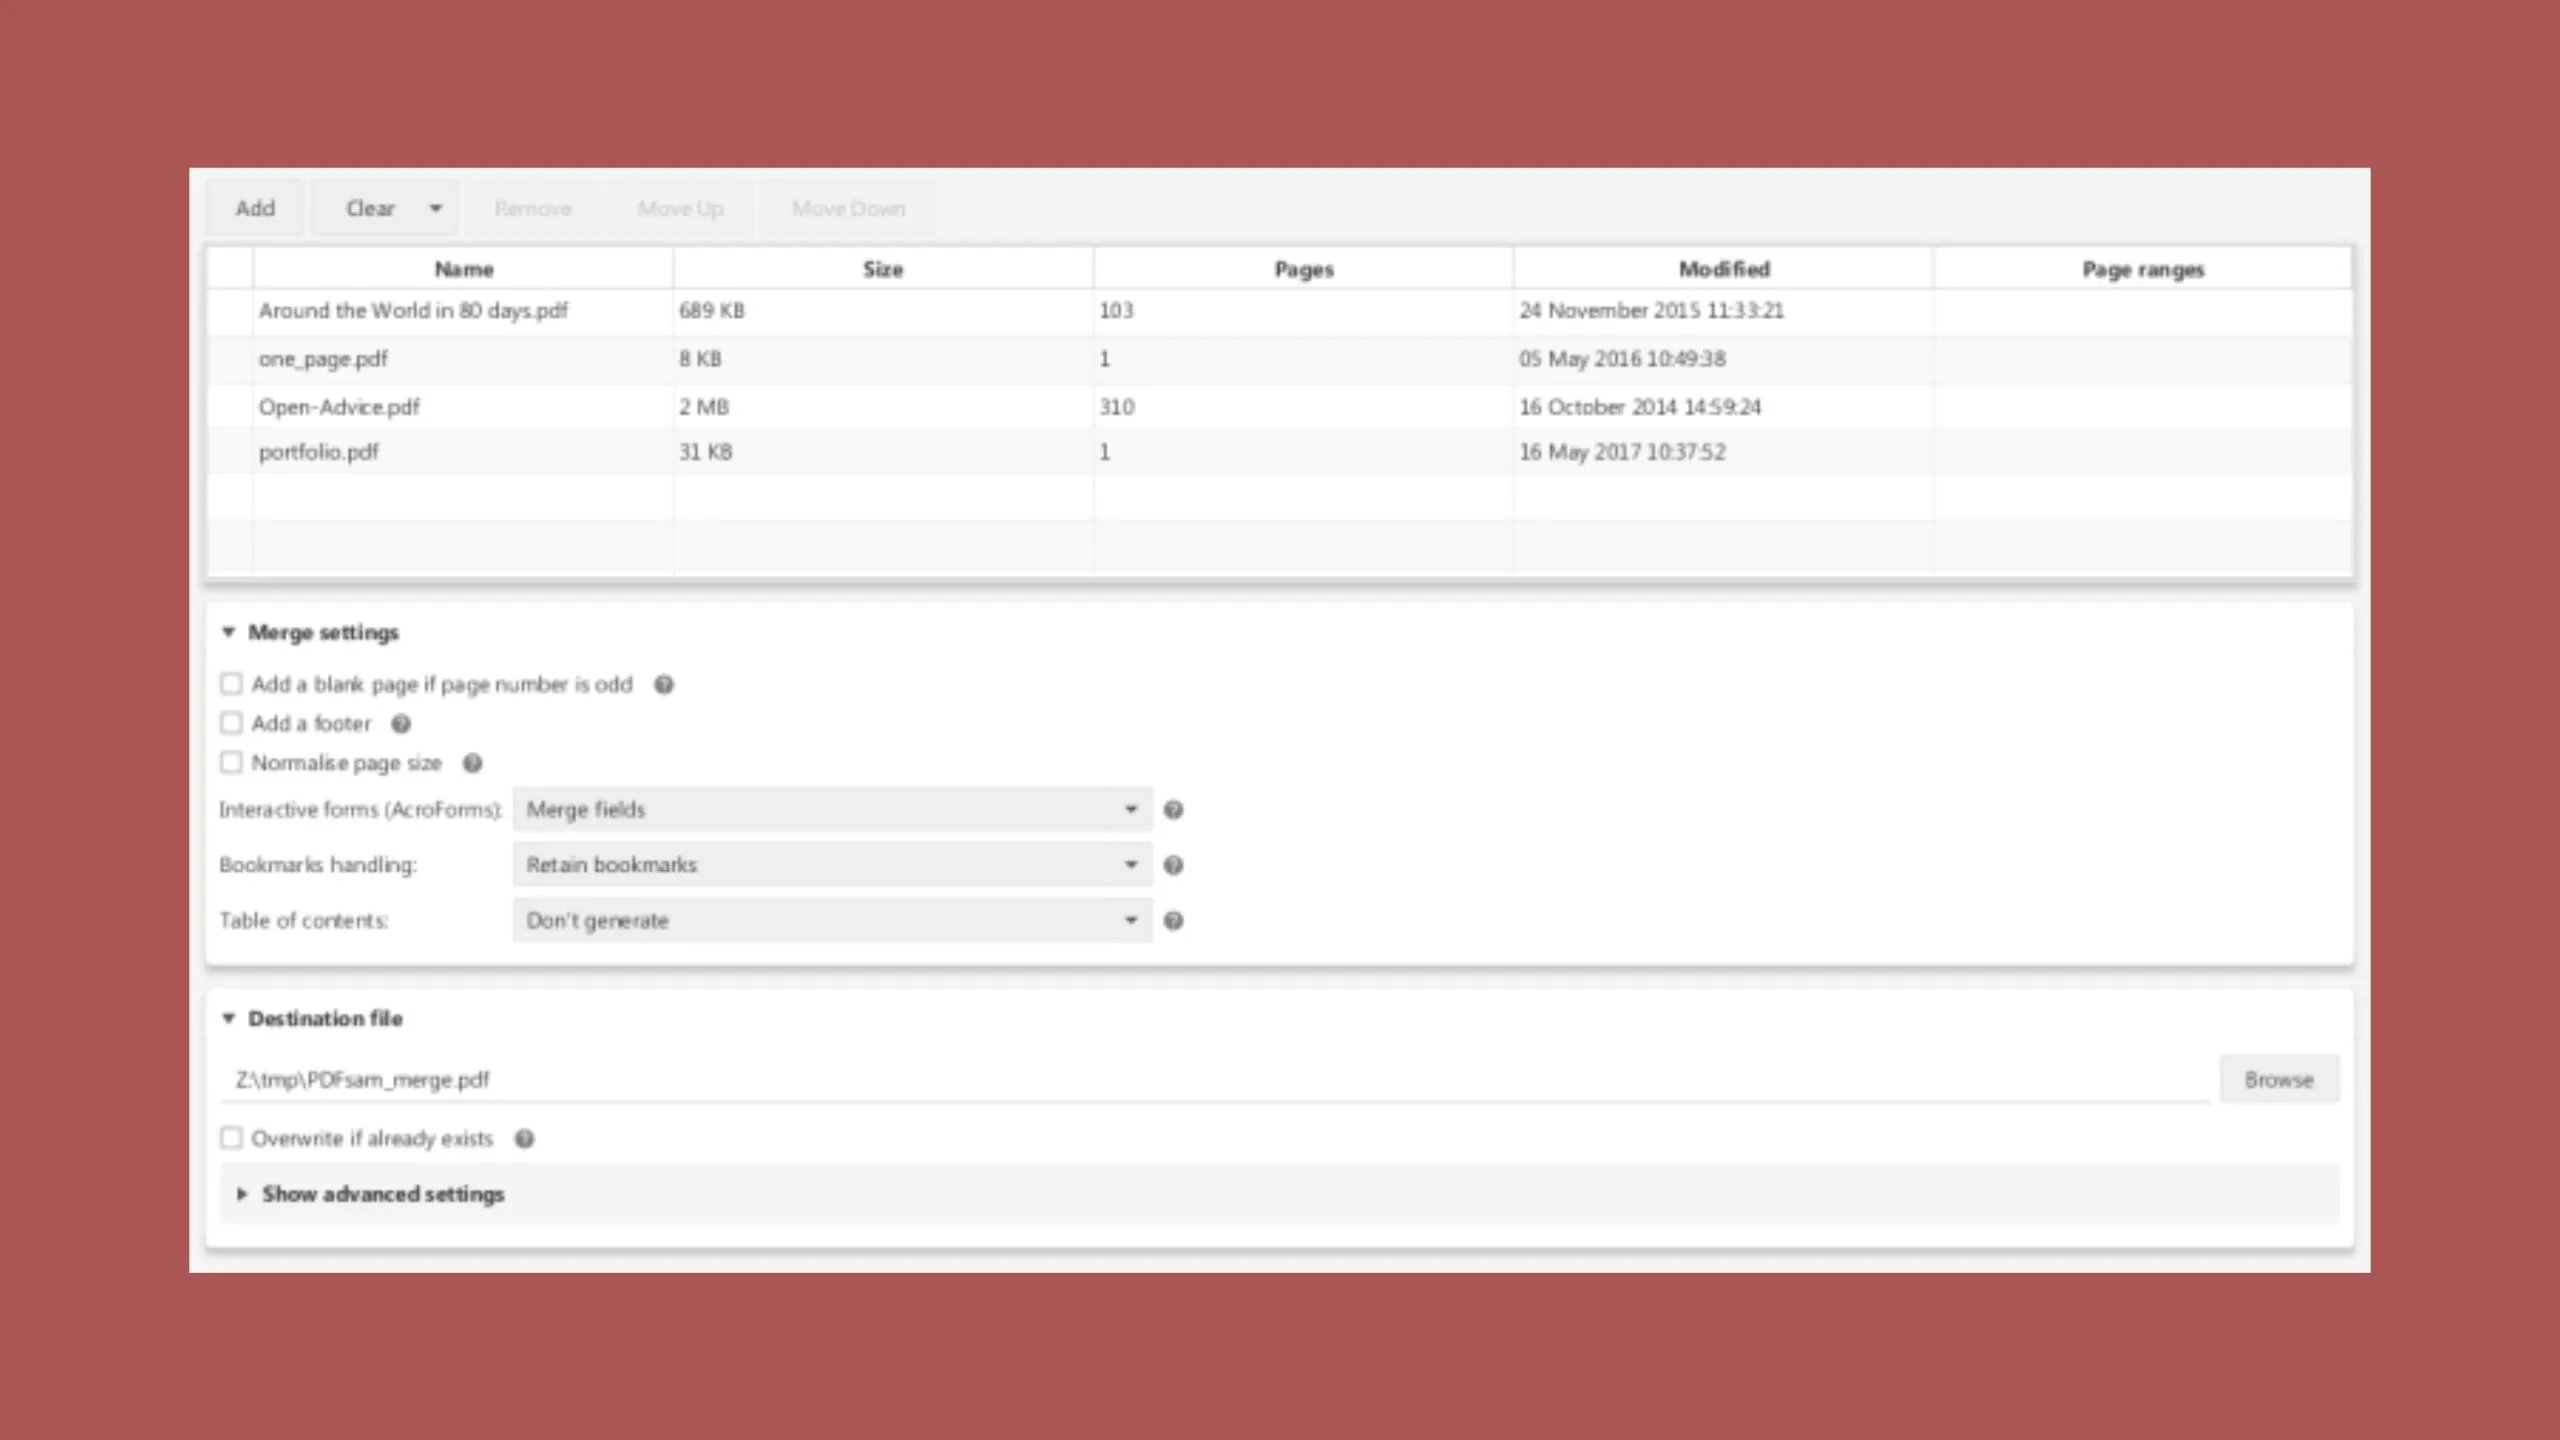Open help icon next to Add a footer
The image size is (2560, 1440).
point(401,724)
